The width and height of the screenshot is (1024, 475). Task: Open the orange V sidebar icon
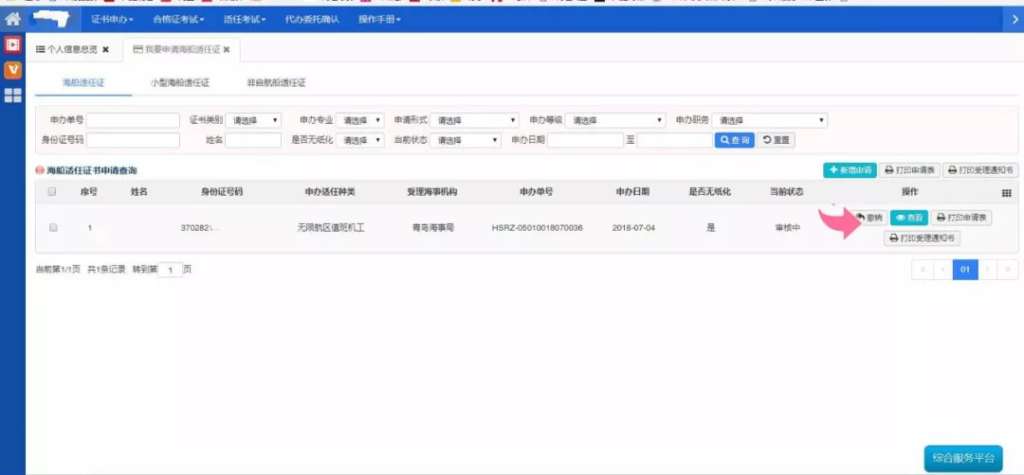[12, 70]
